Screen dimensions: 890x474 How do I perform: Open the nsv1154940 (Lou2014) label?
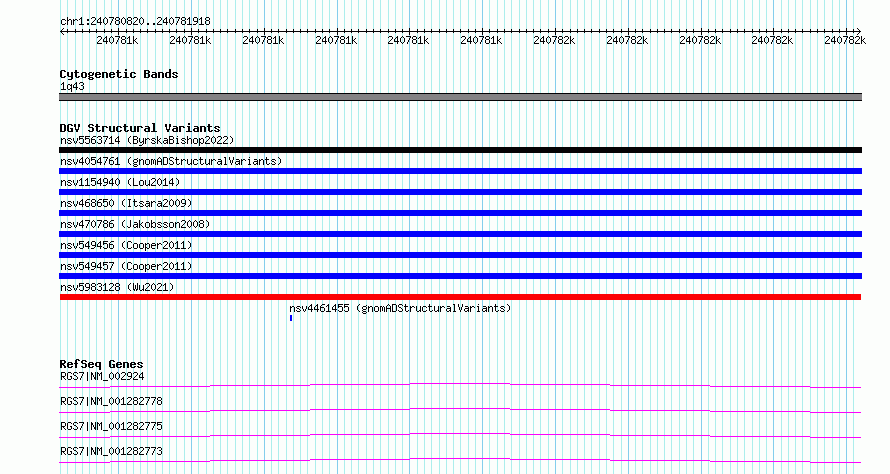click(x=120, y=182)
